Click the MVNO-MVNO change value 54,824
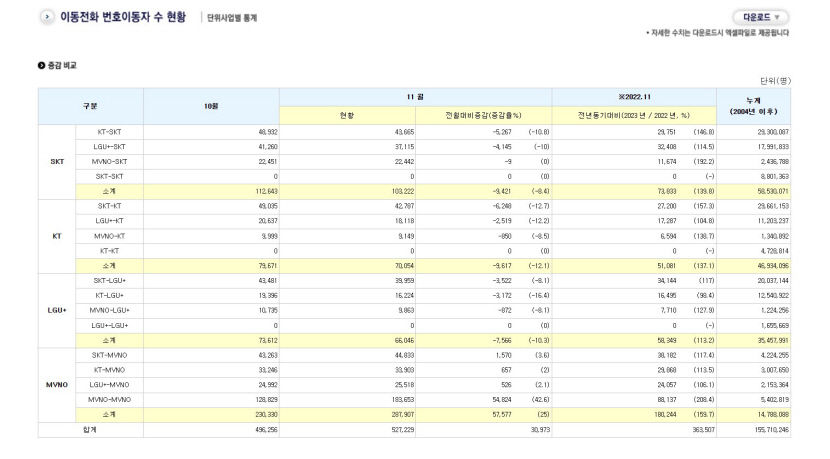The image size is (830, 459). 502,400
